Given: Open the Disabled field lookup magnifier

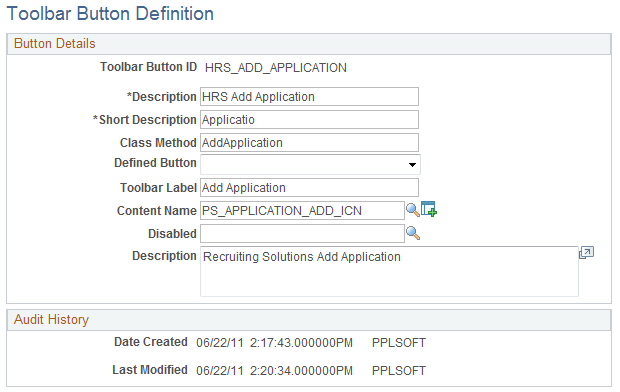Looking at the screenshot, I should tap(412, 233).
